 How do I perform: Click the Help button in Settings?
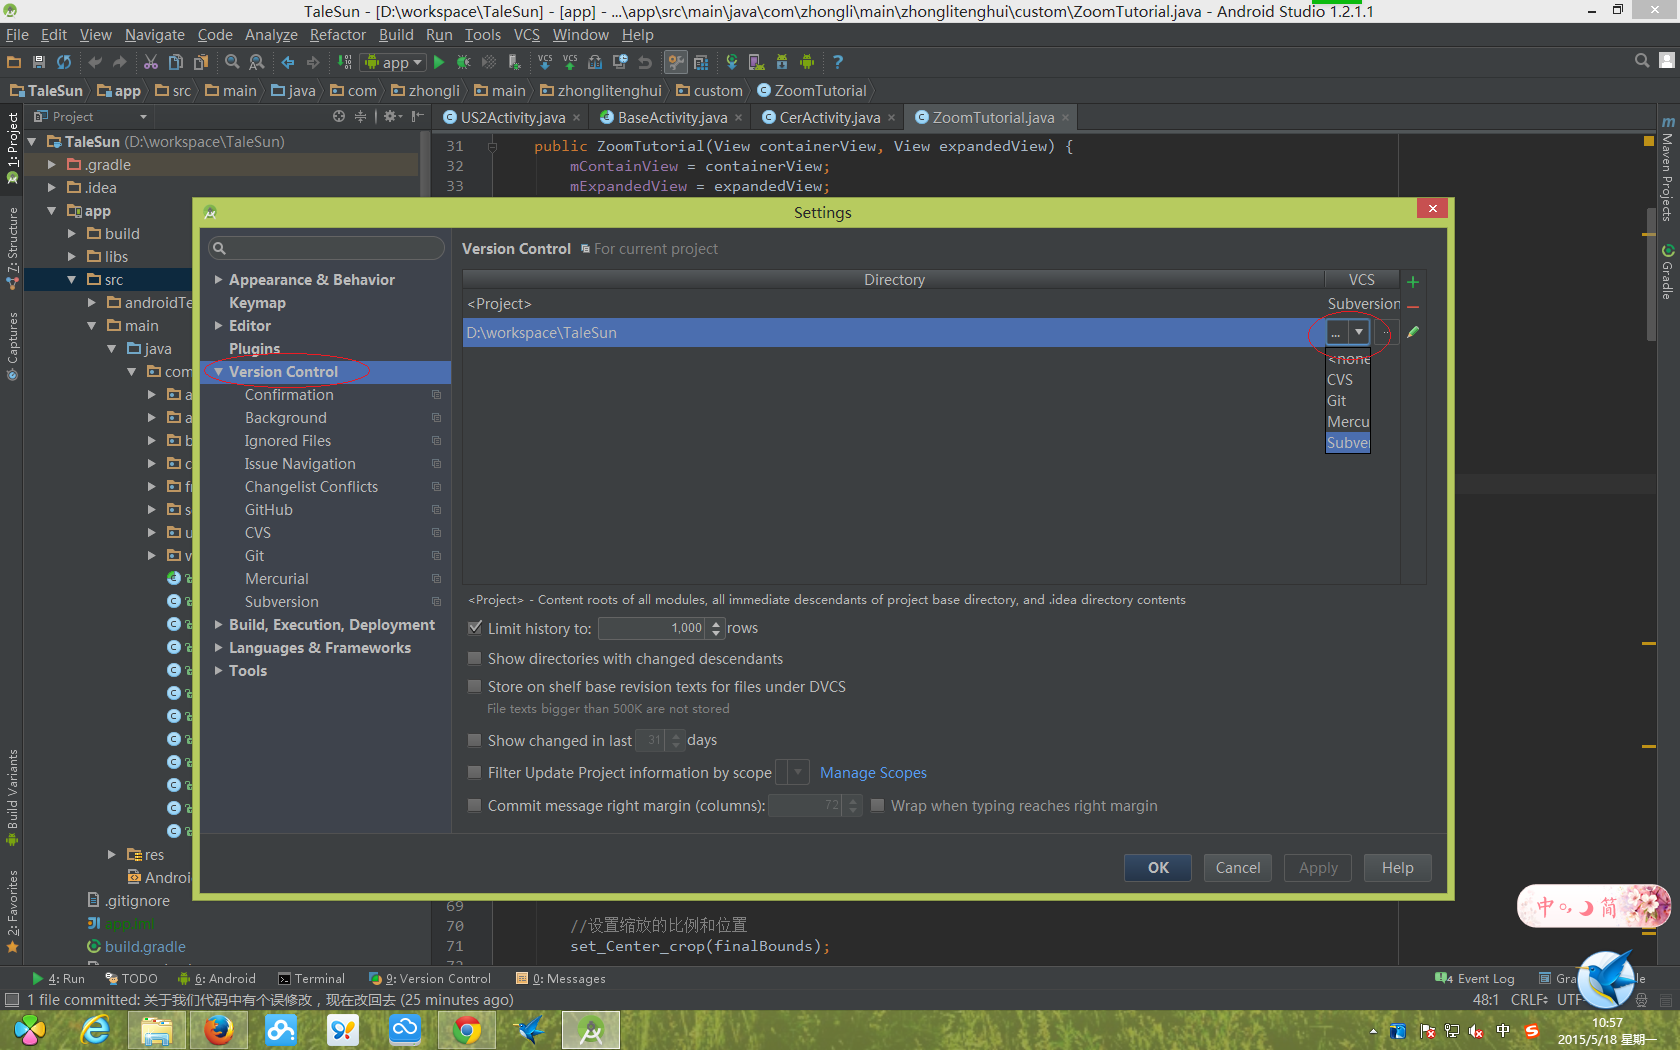click(x=1398, y=868)
